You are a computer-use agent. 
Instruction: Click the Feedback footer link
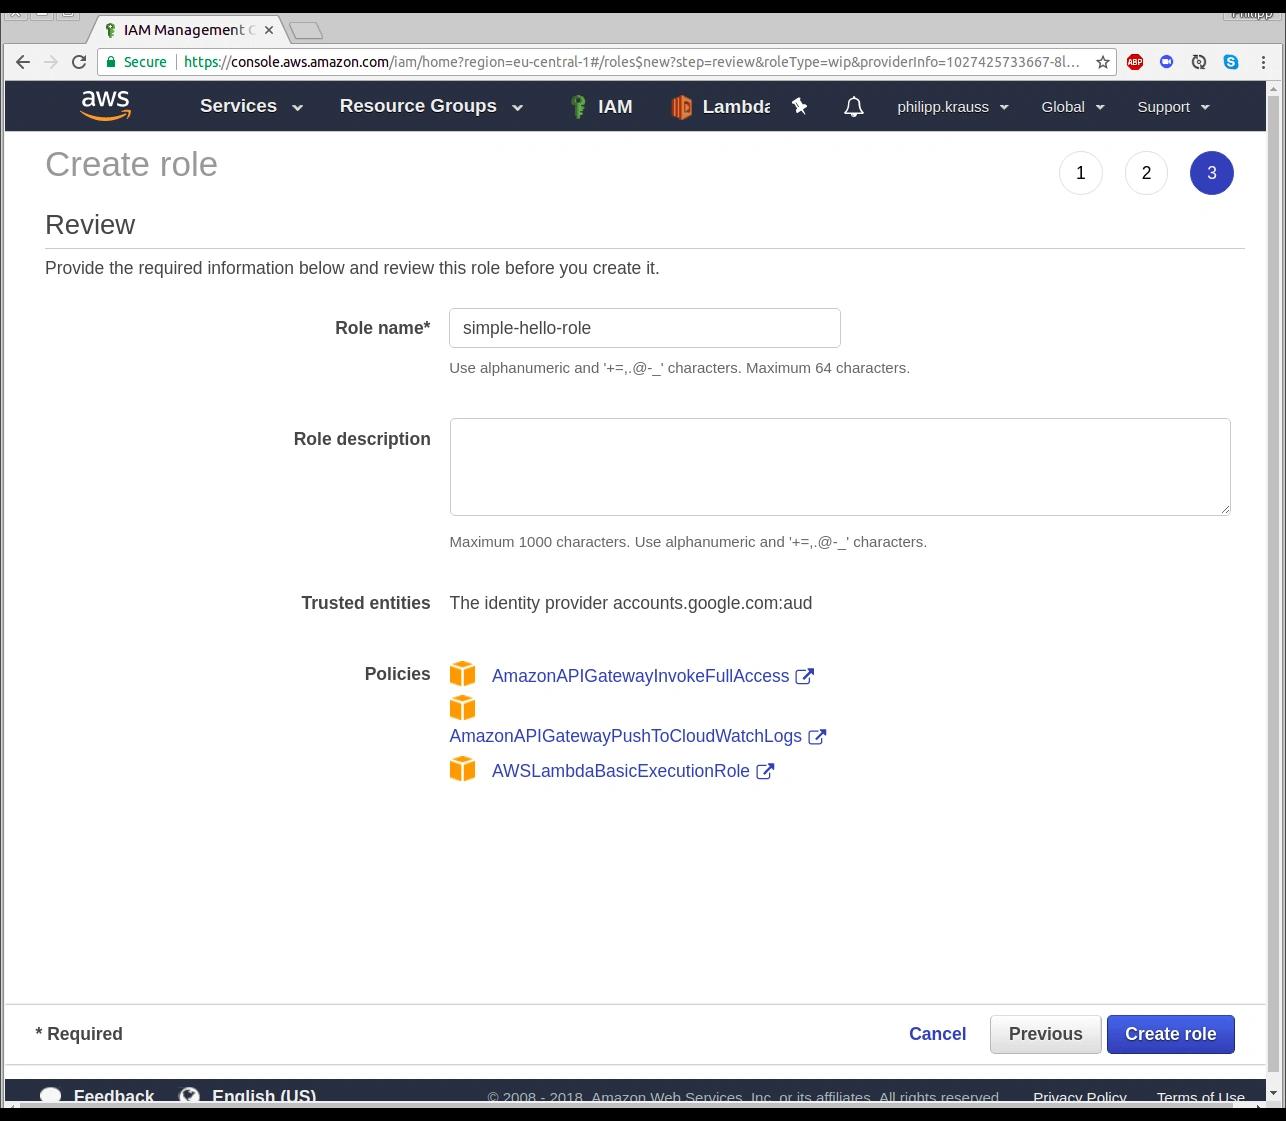[x=113, y=1095]
